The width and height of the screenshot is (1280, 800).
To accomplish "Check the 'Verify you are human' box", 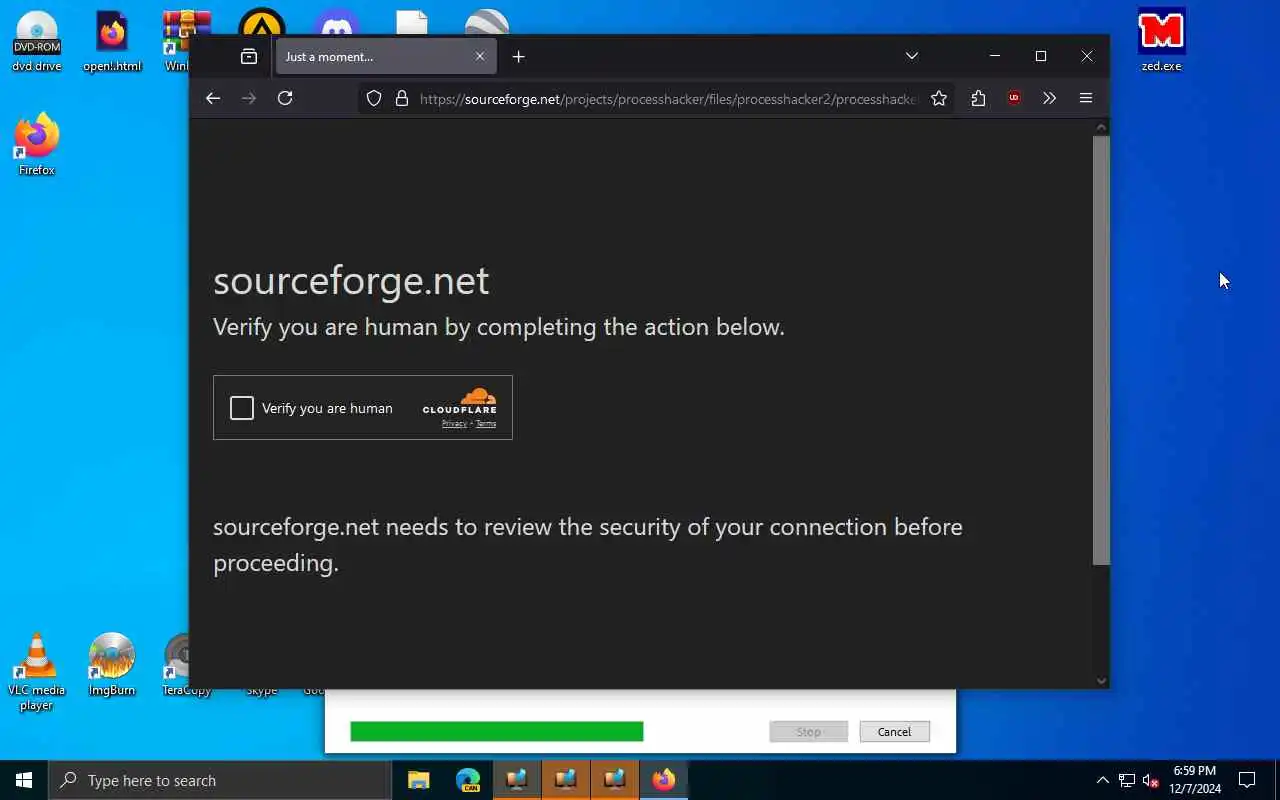I will [242, 408].
